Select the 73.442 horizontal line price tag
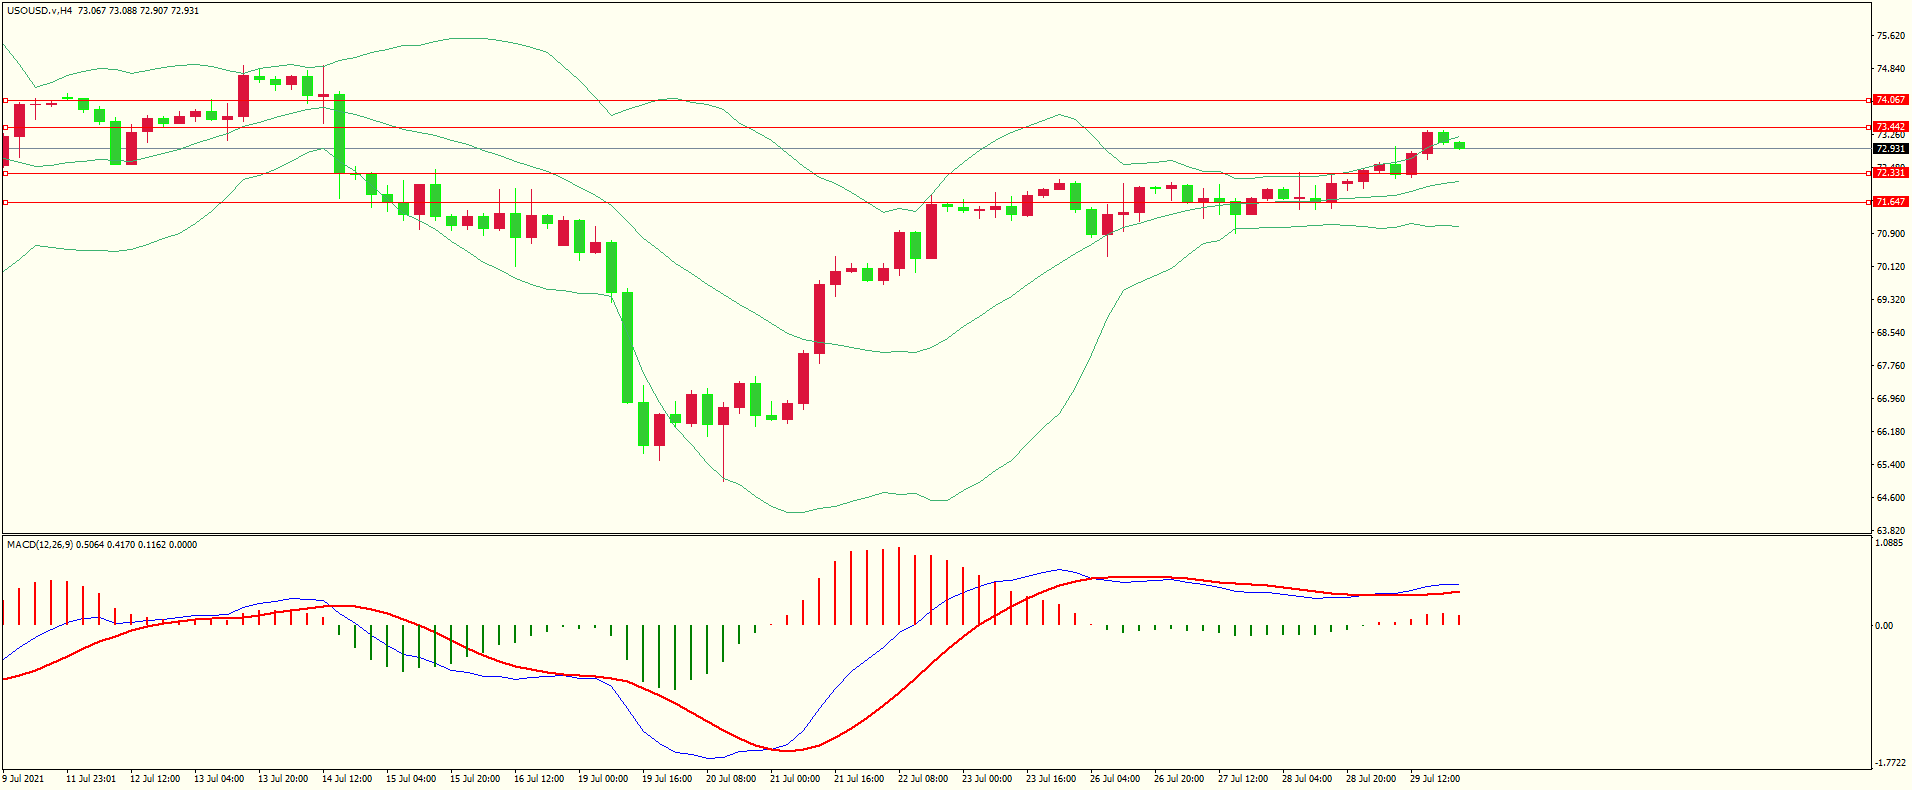This screenshot has height=790, width=1912. pos(1890,127)
